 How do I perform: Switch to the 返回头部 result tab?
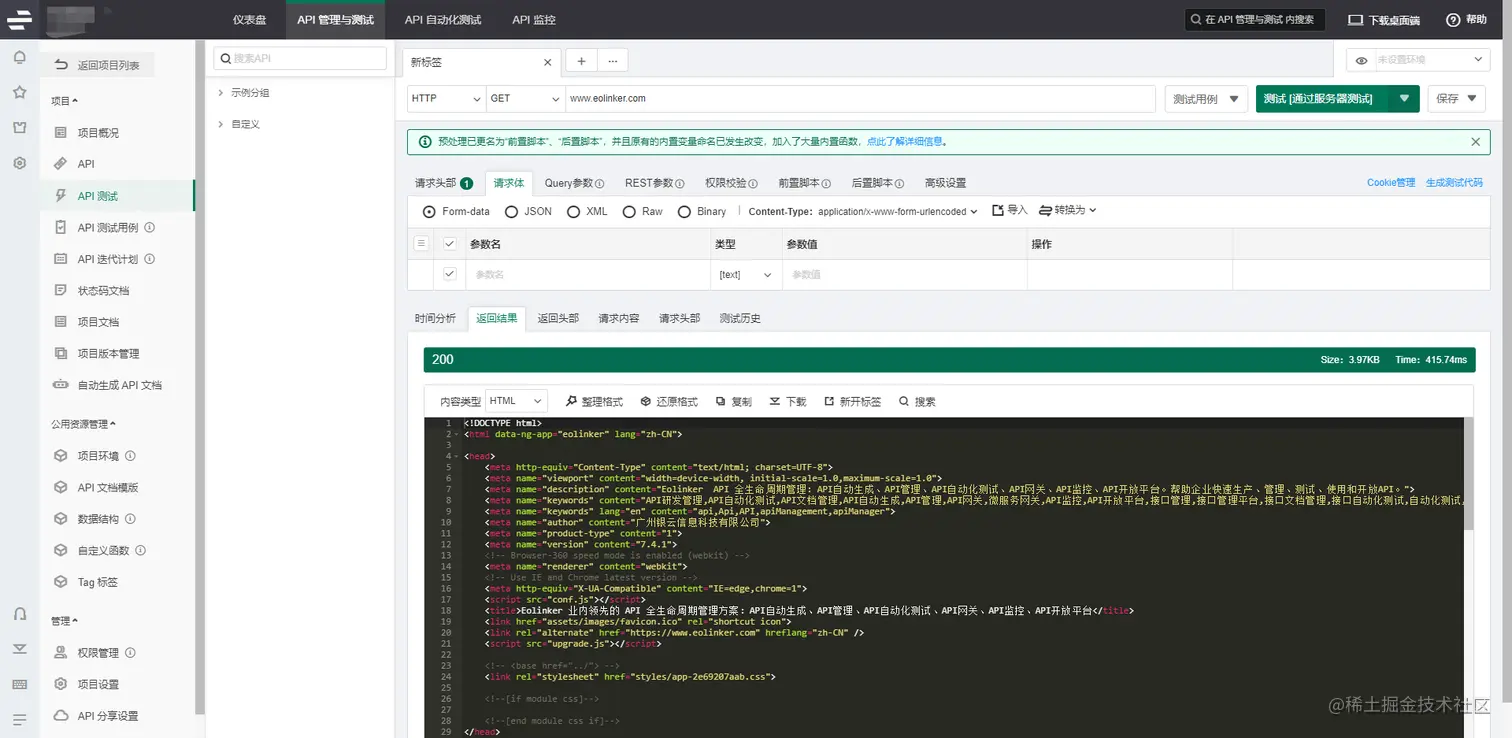pos(558,318)
